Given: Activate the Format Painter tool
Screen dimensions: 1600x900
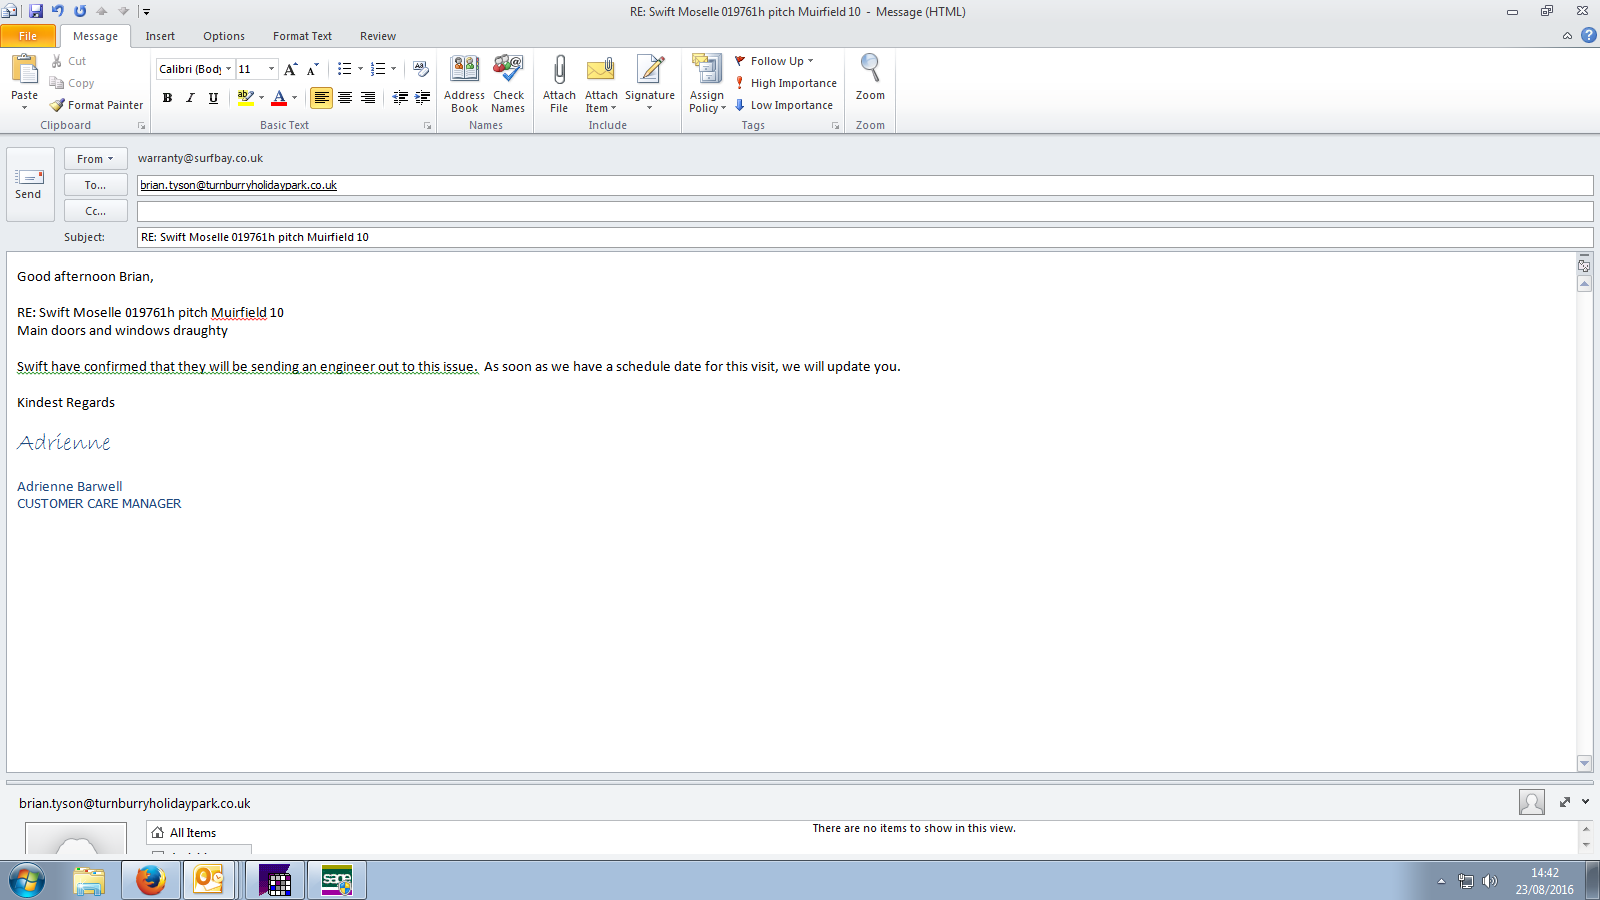Looking at the screenshot, I should pyautogui.click(x=97, y=105).
